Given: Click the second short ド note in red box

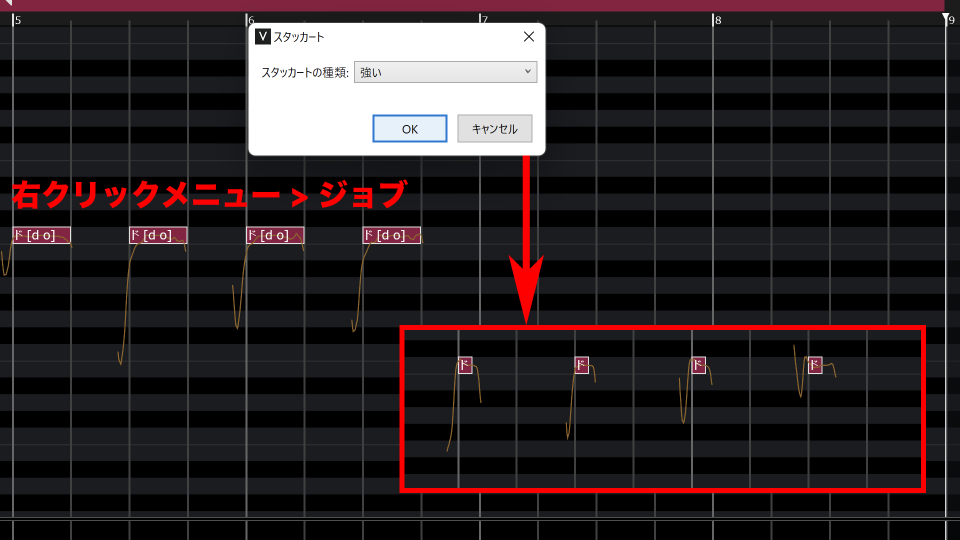Looking at the screenshot, I should tap(581, 366).
